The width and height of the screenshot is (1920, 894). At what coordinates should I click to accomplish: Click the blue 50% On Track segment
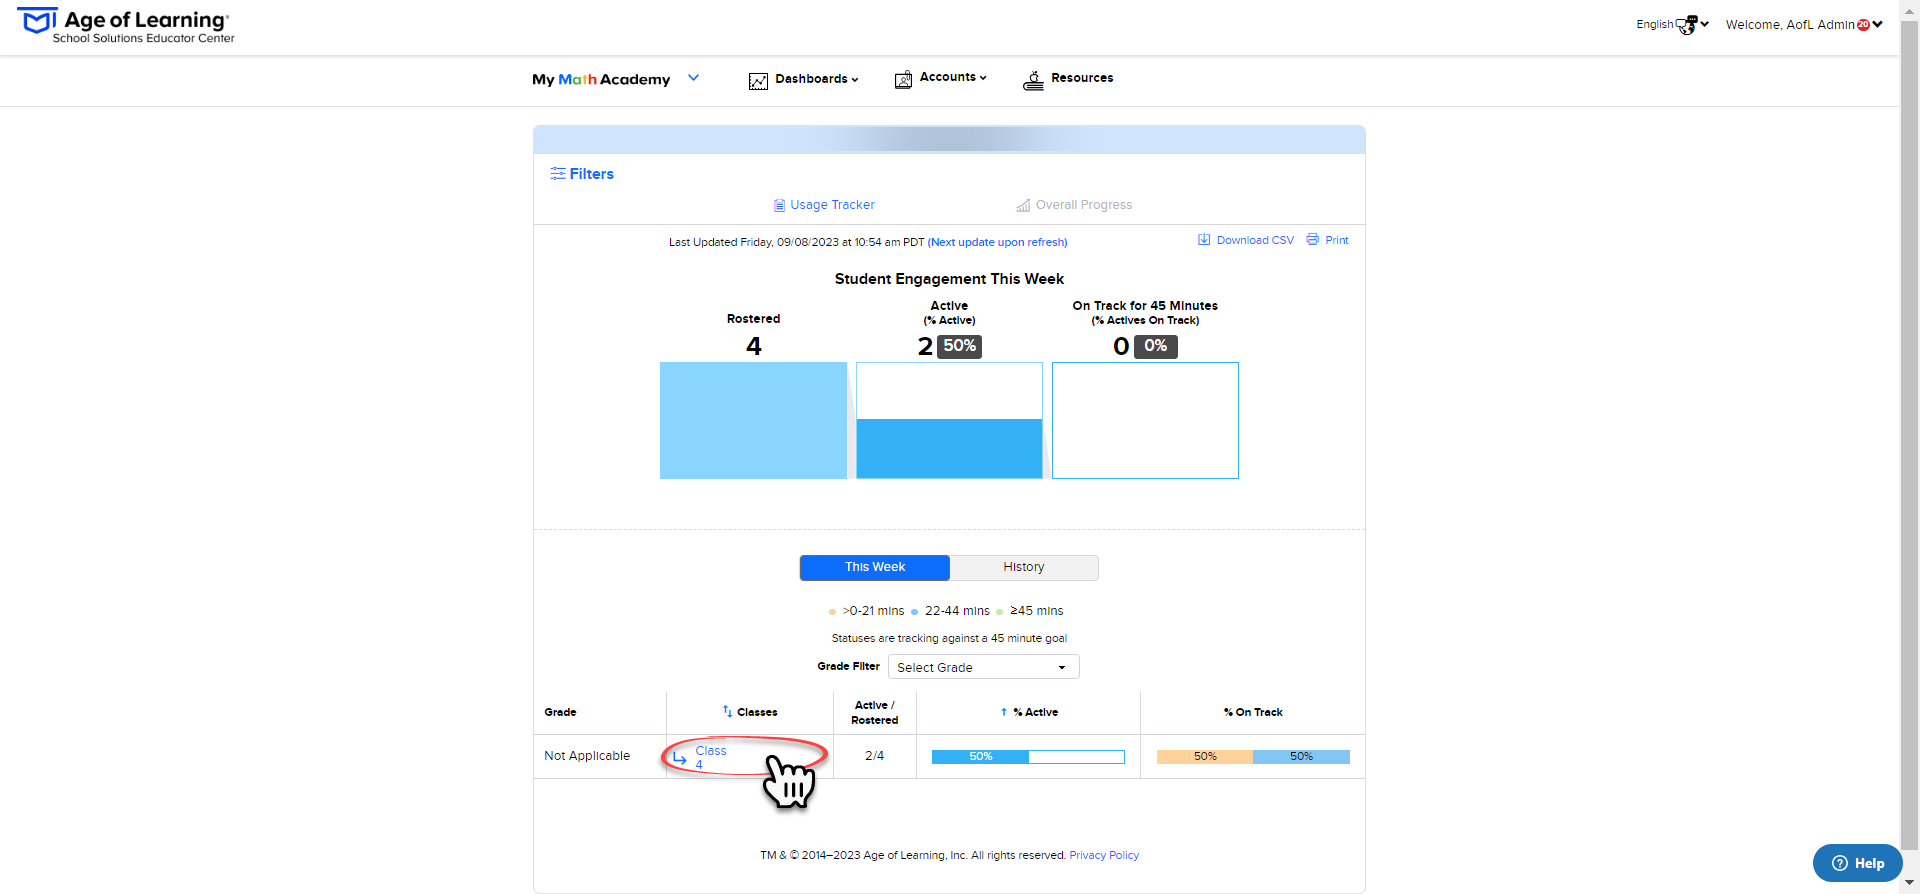click(1301, 757)
